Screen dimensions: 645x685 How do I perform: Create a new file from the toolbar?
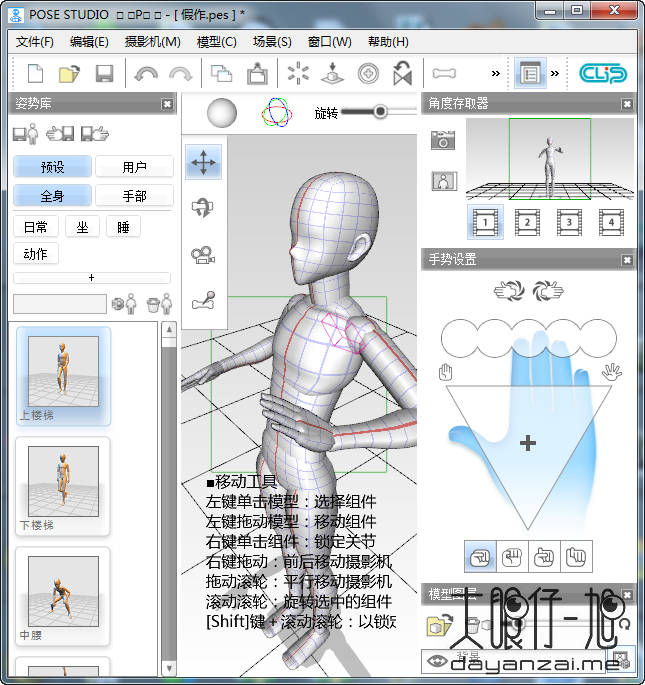35,73
